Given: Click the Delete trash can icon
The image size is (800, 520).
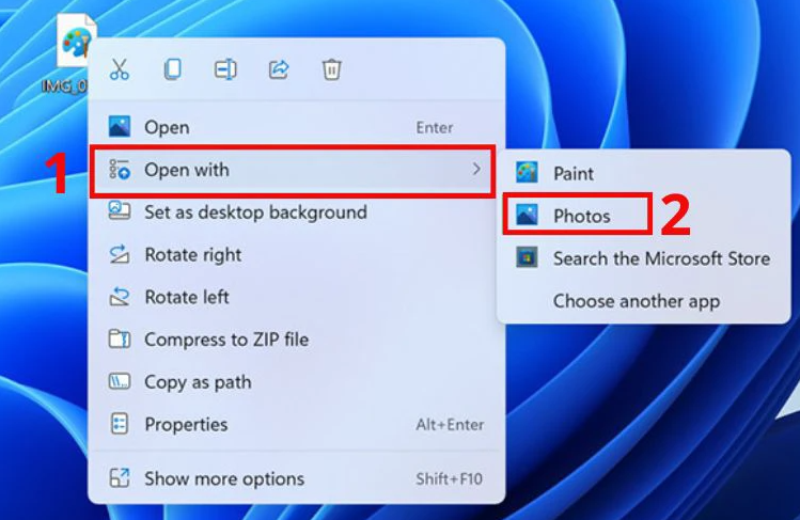Looking at the screenshot, I should [332, 69].
